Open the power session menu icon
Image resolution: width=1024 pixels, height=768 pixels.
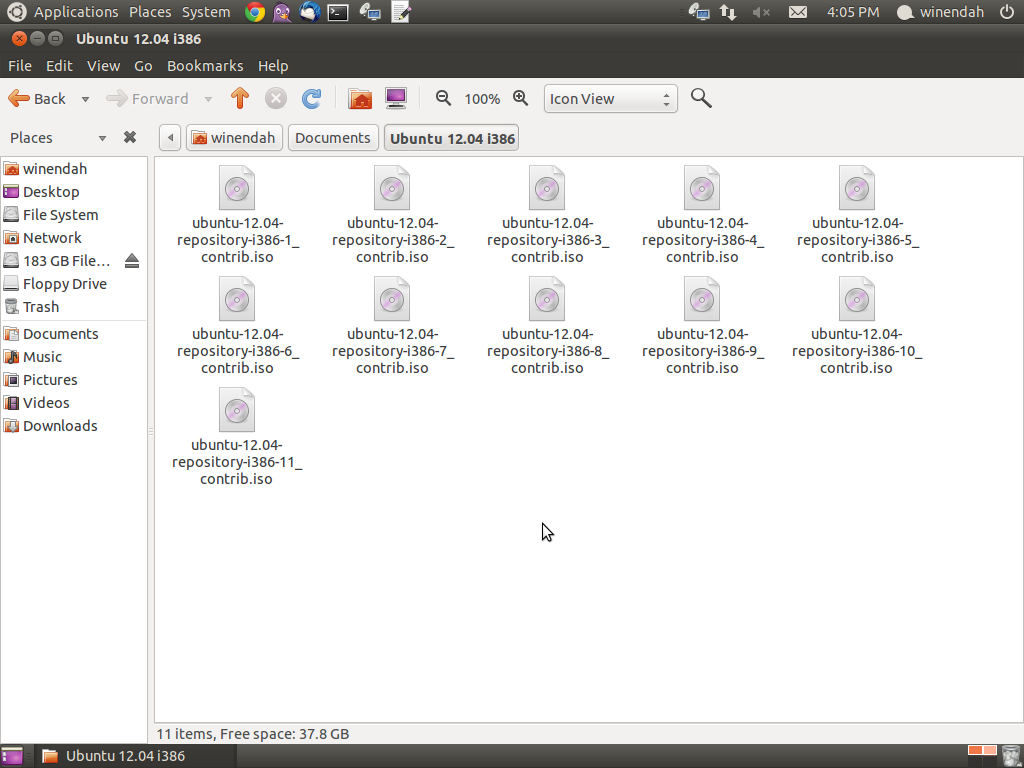coord(1007,12)
